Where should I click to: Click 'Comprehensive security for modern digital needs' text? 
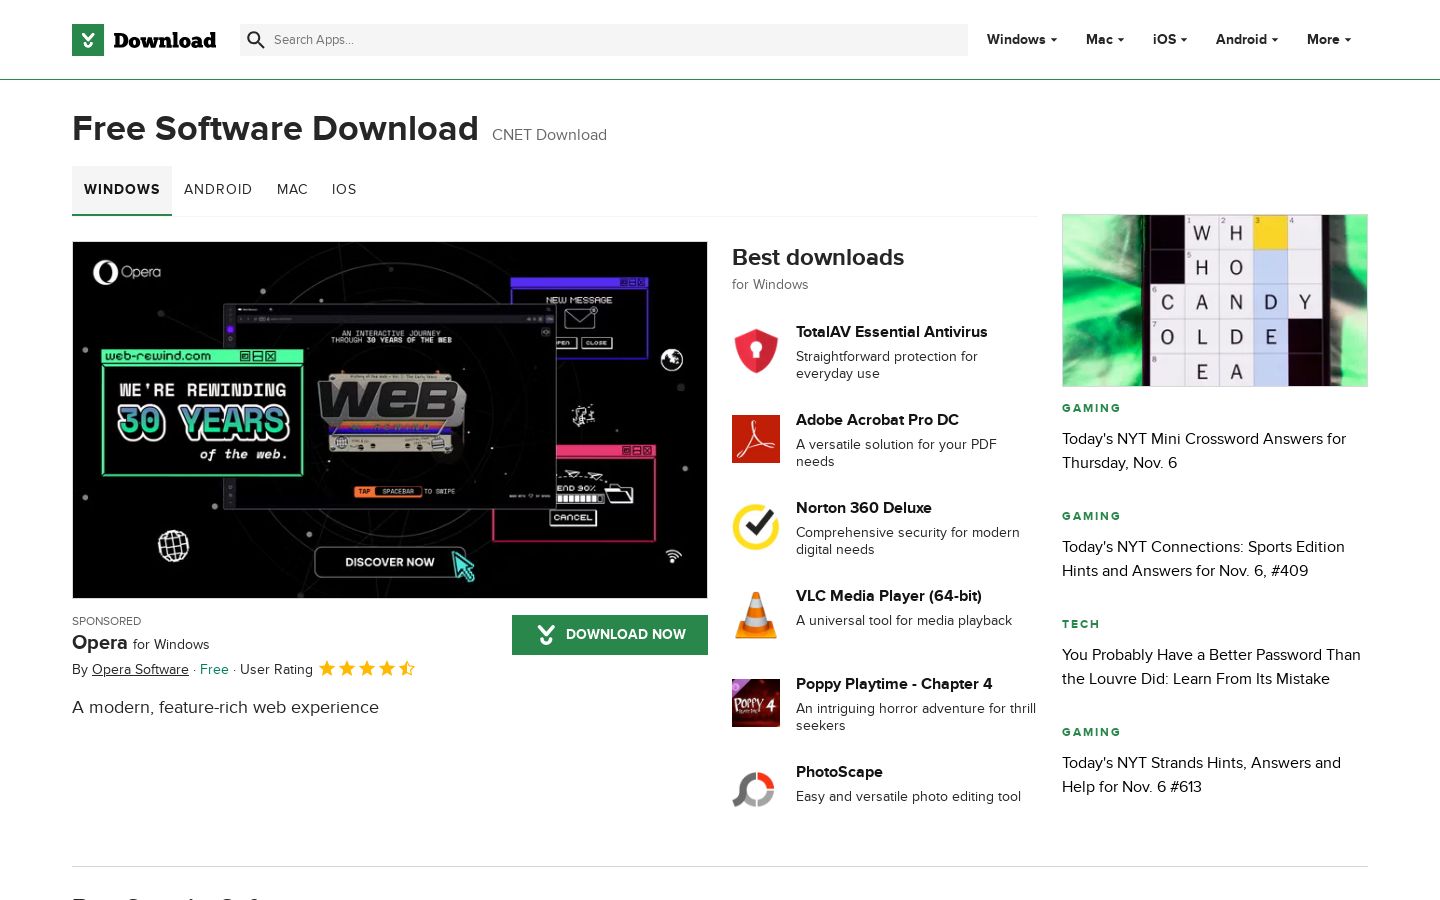pyautogui.click(x=908, y=541)
